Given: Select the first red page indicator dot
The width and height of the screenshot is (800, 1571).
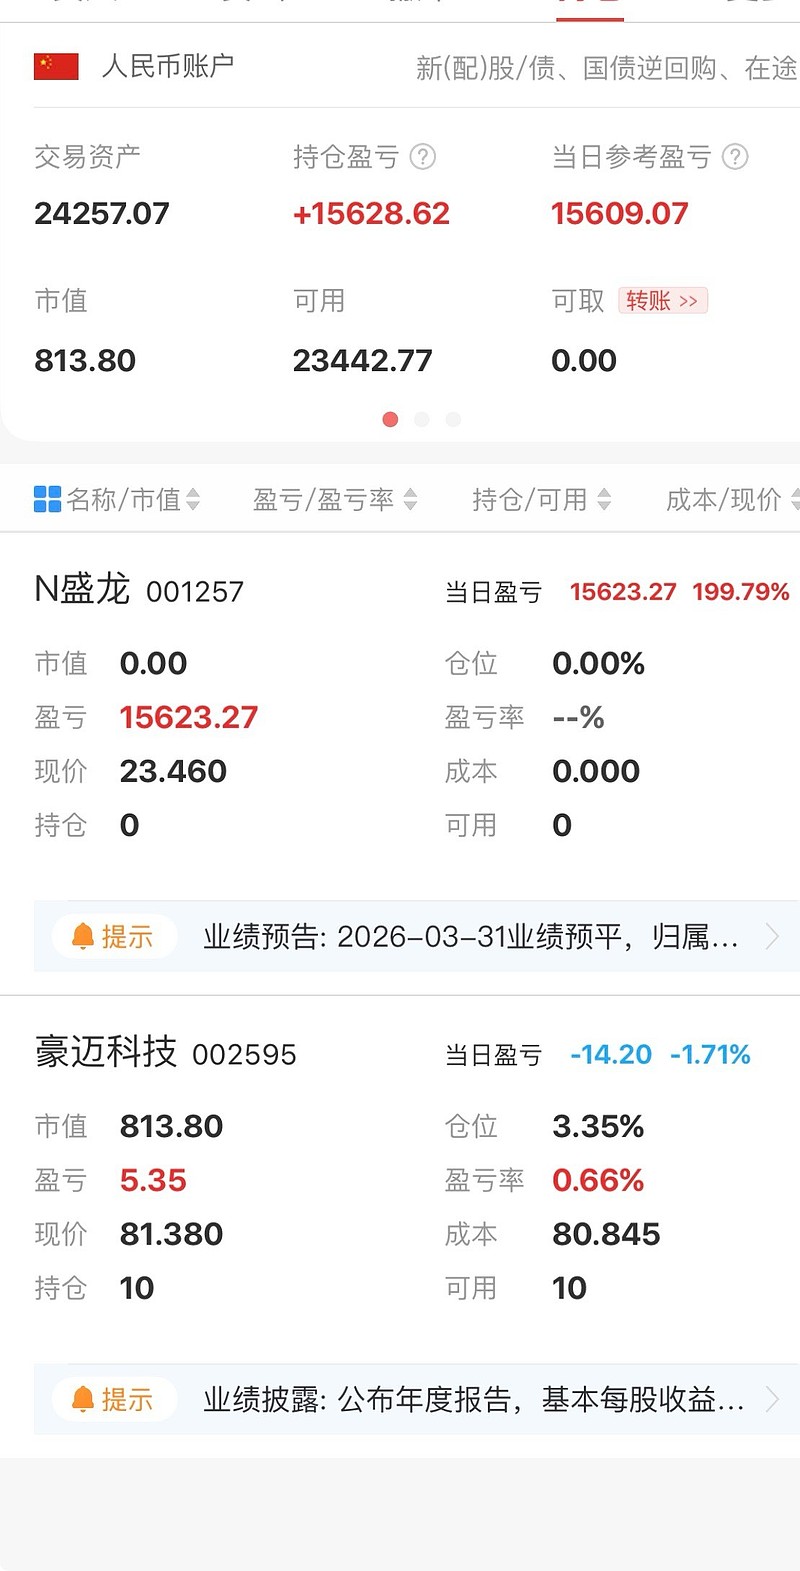Looking at the screenshot, I should tap(390, 419).
